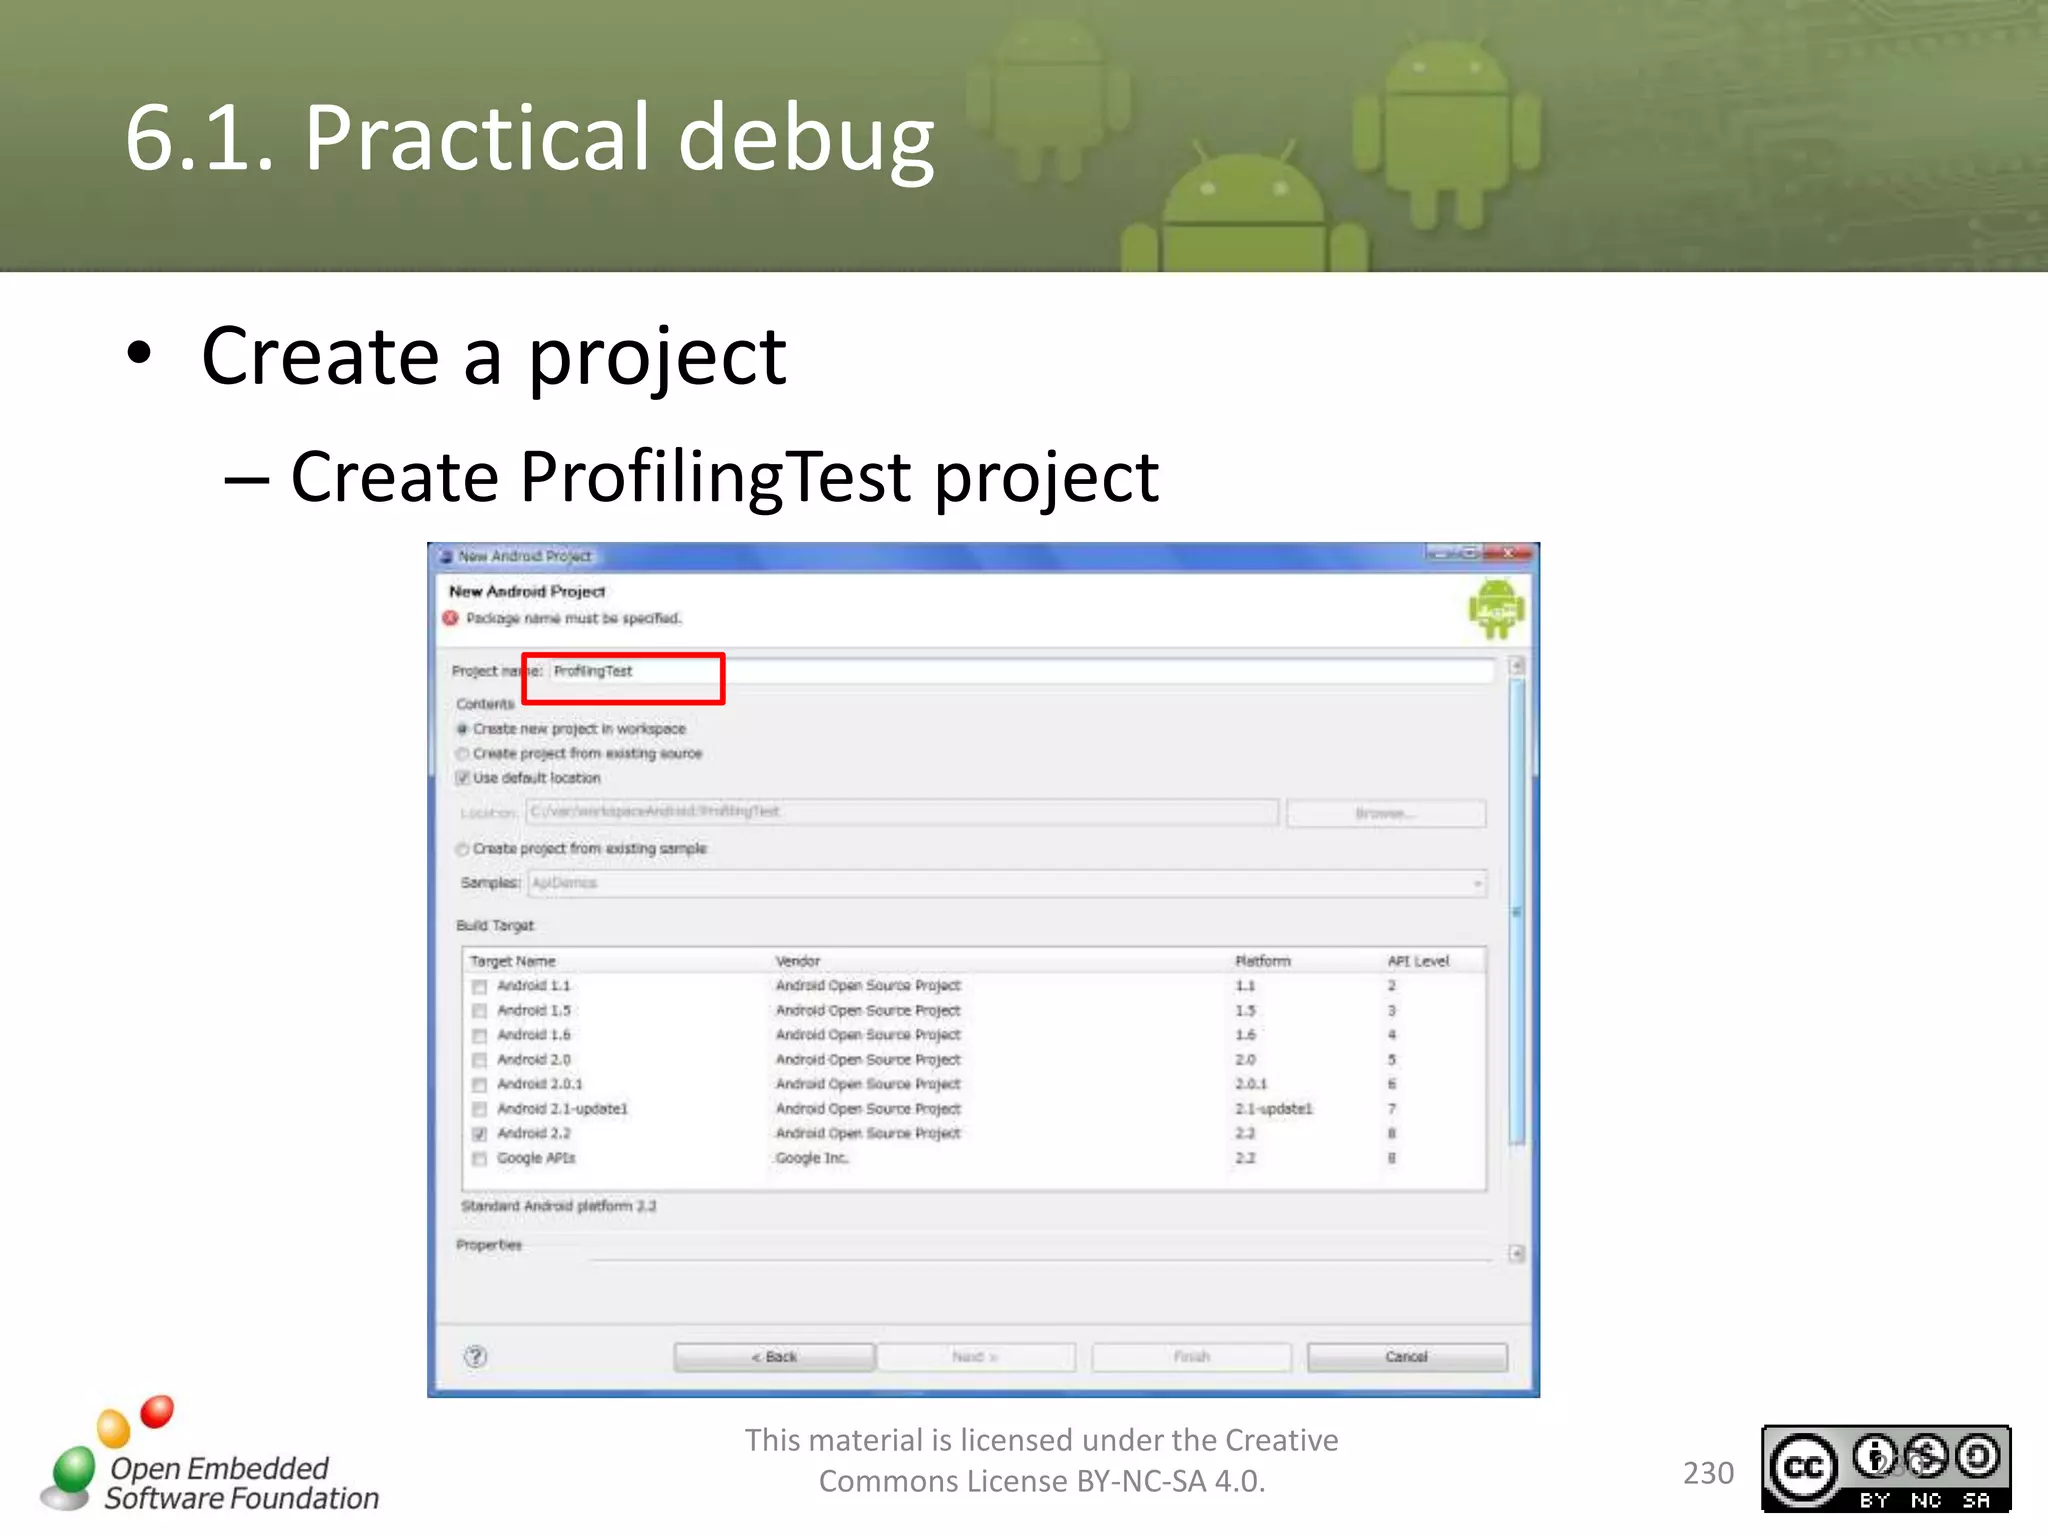Click the New Android Project title bar icon
This screenshot has width=2048, height=1536.
tap(446, 556)
